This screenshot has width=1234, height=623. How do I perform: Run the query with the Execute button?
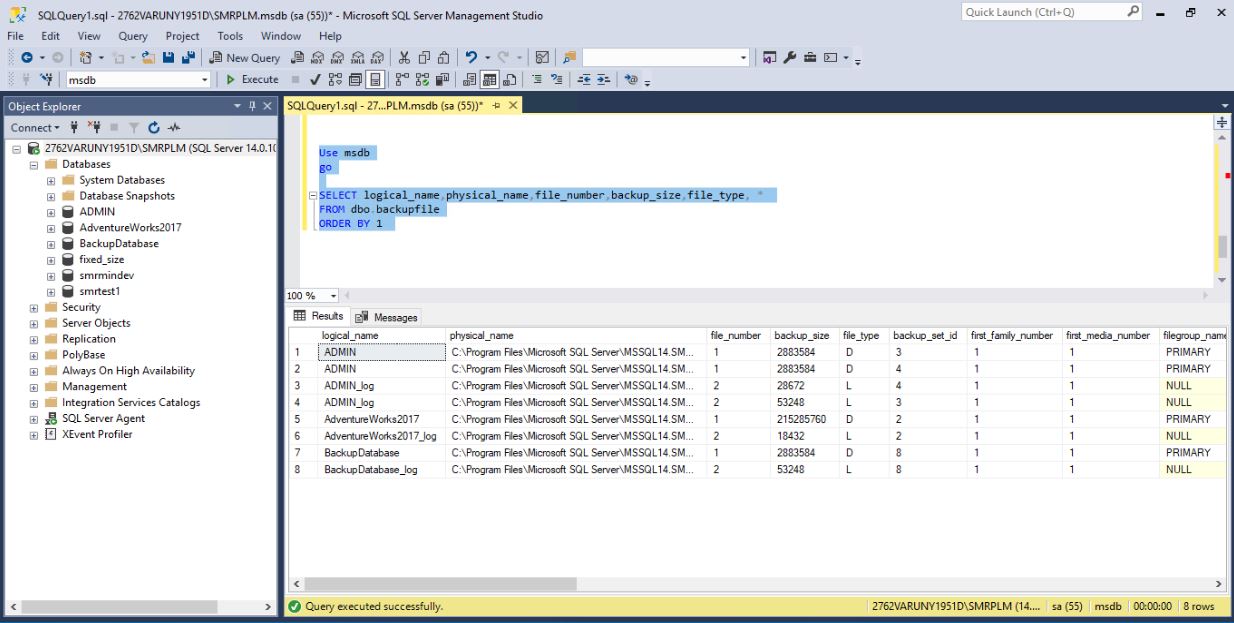click(x=252, y=80)
